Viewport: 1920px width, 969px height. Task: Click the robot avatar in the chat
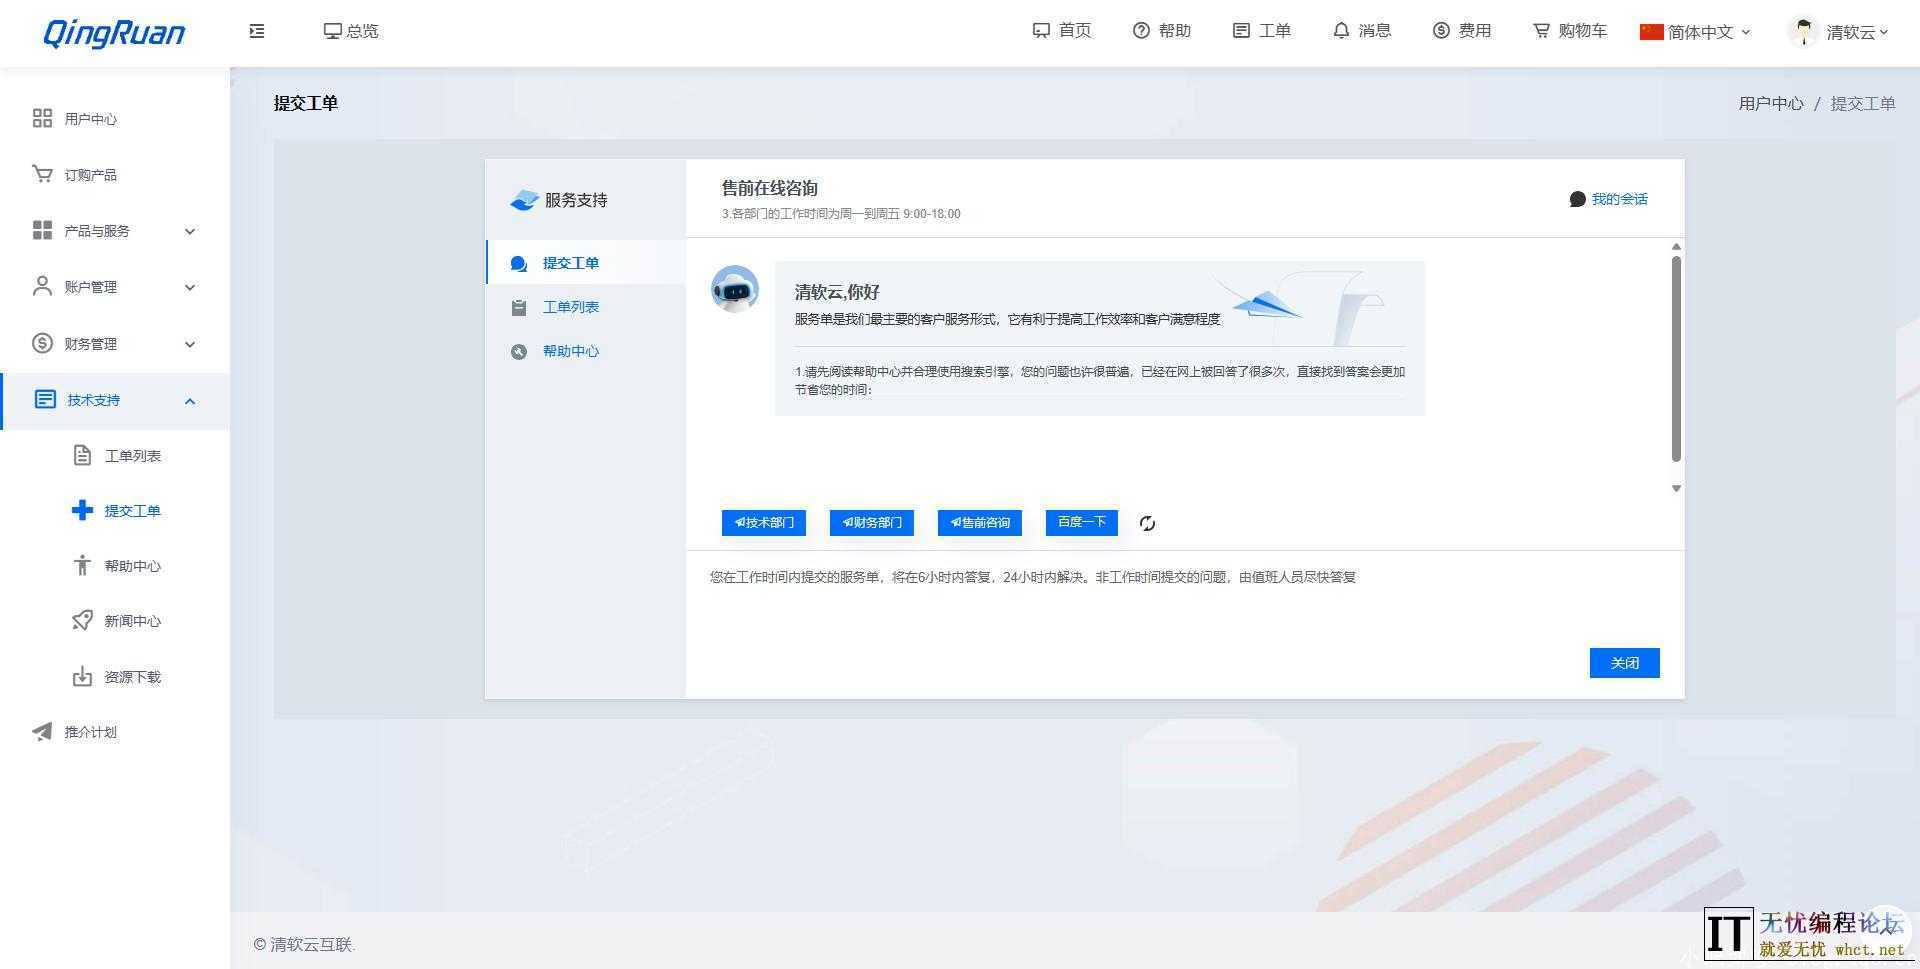tap(735, 289)
